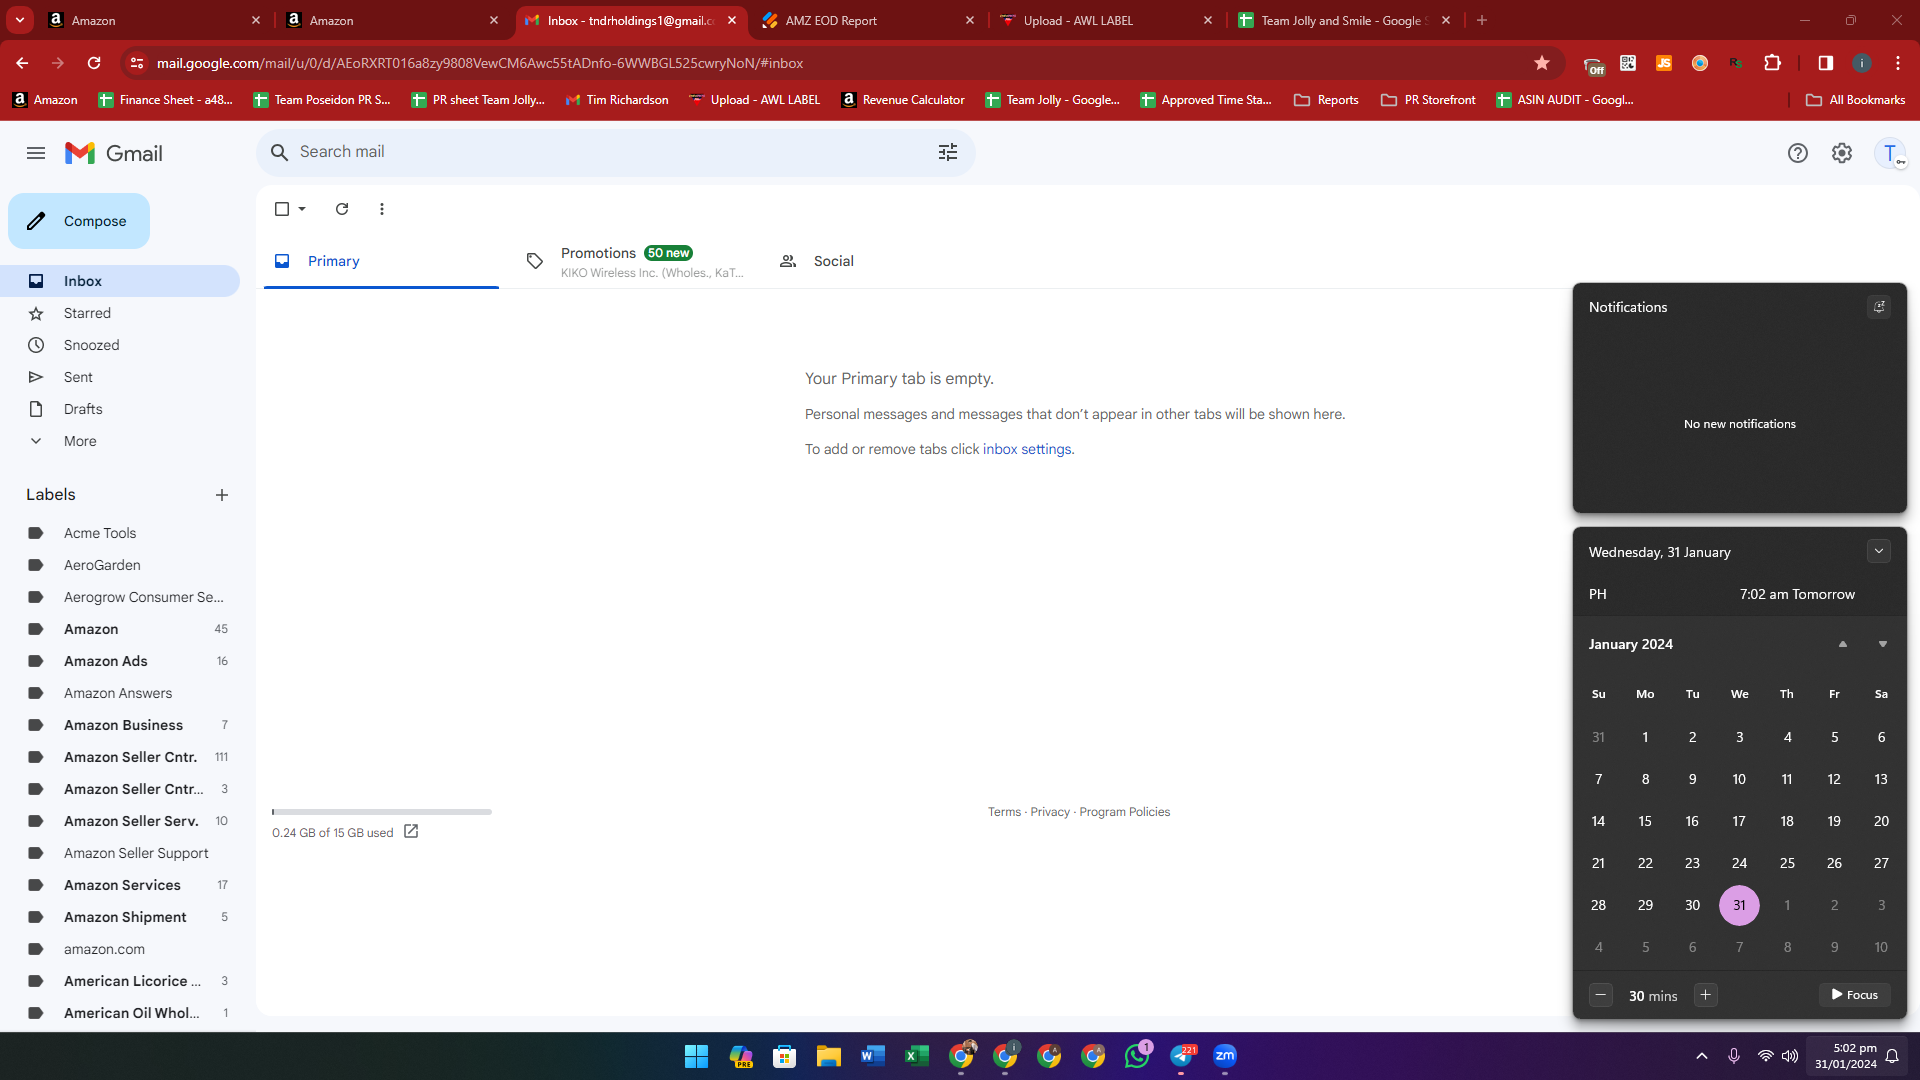This screenshot has width=1920, height=1080.
Task: Switch to AMZ EOD Report browser tab
Action: click(x=867, y=20)
